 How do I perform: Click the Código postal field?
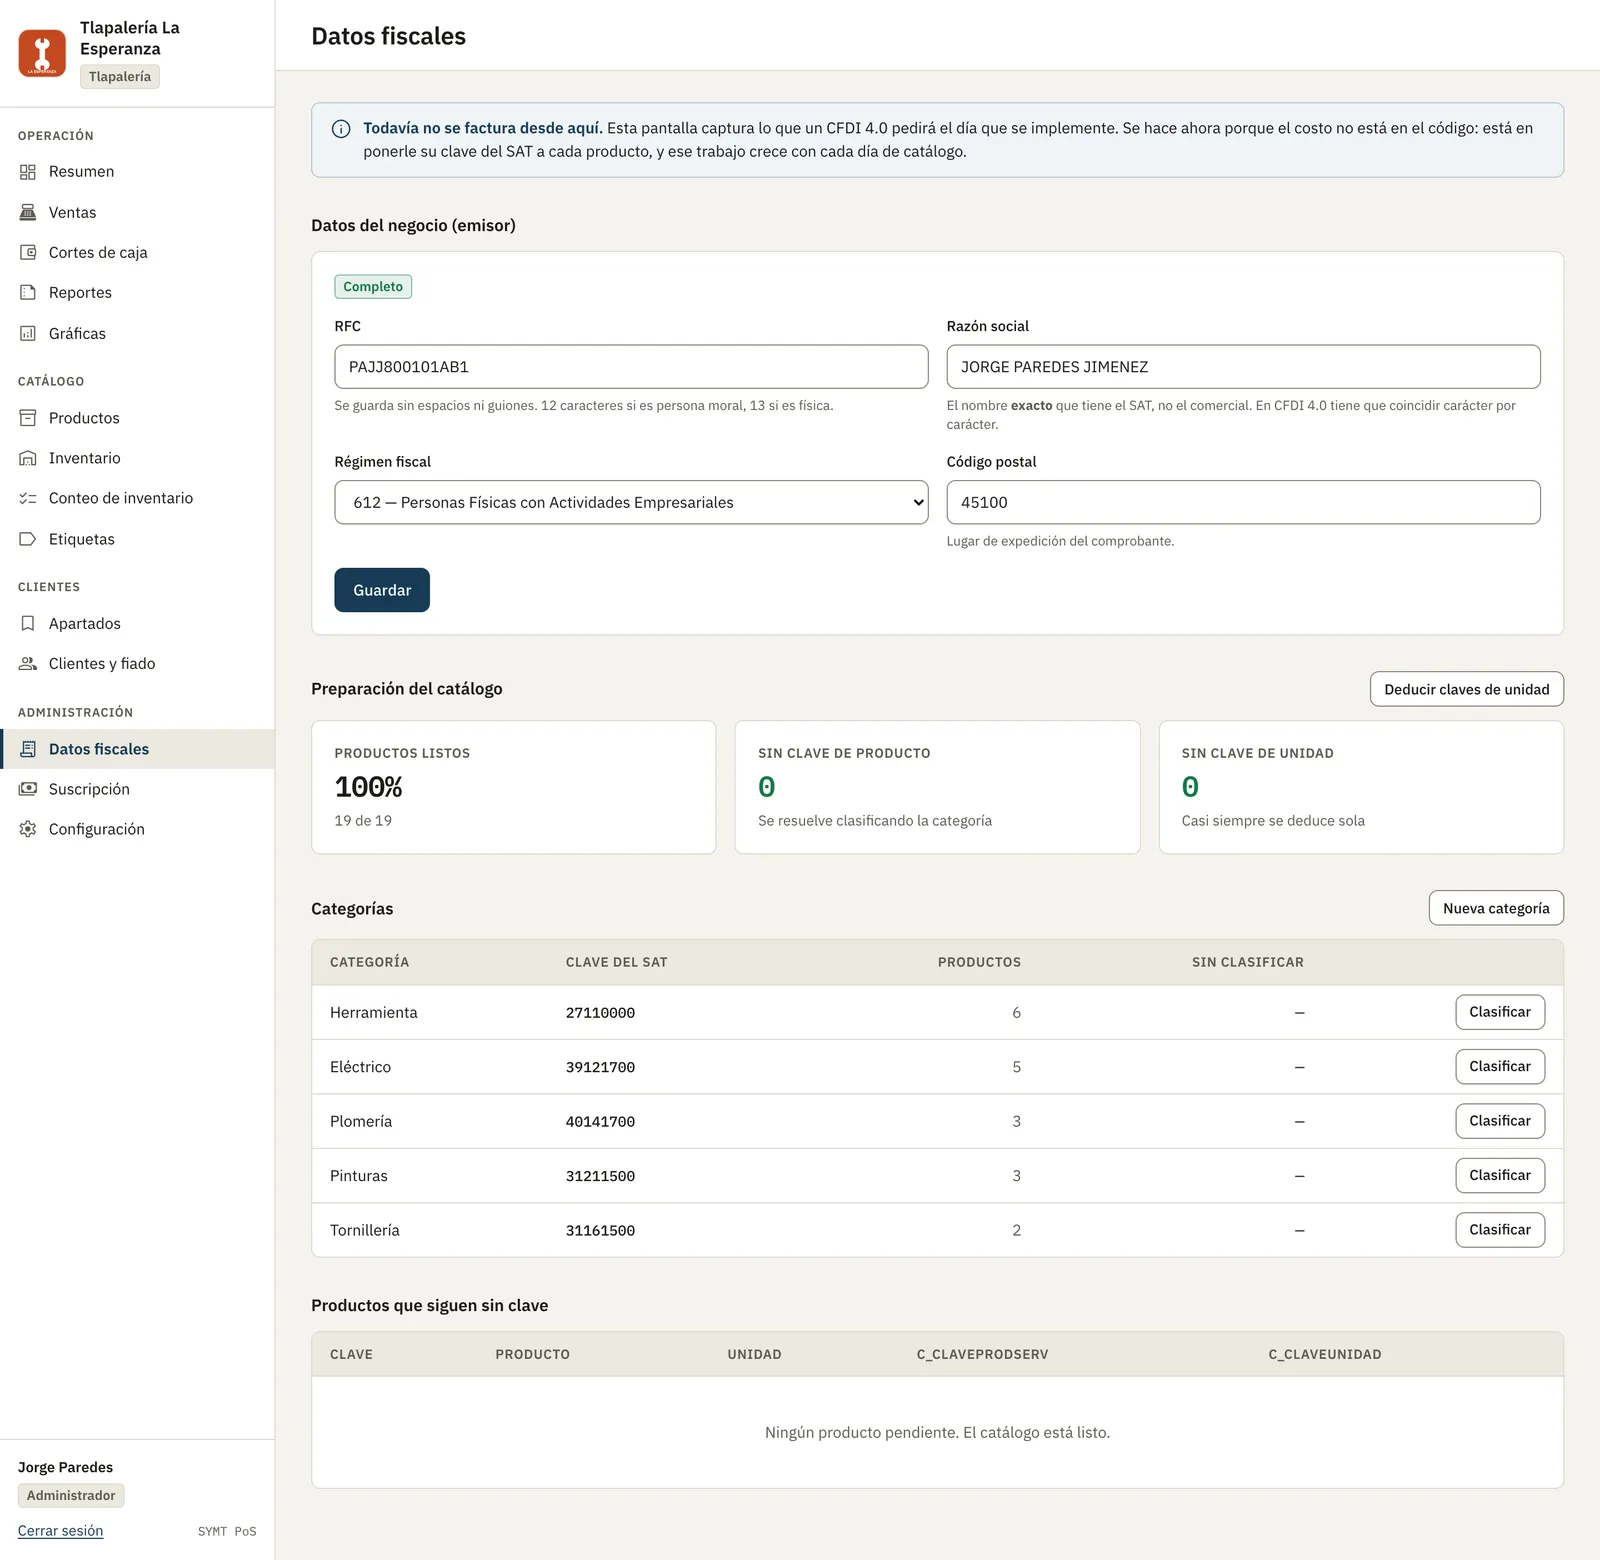point(1243,502)
